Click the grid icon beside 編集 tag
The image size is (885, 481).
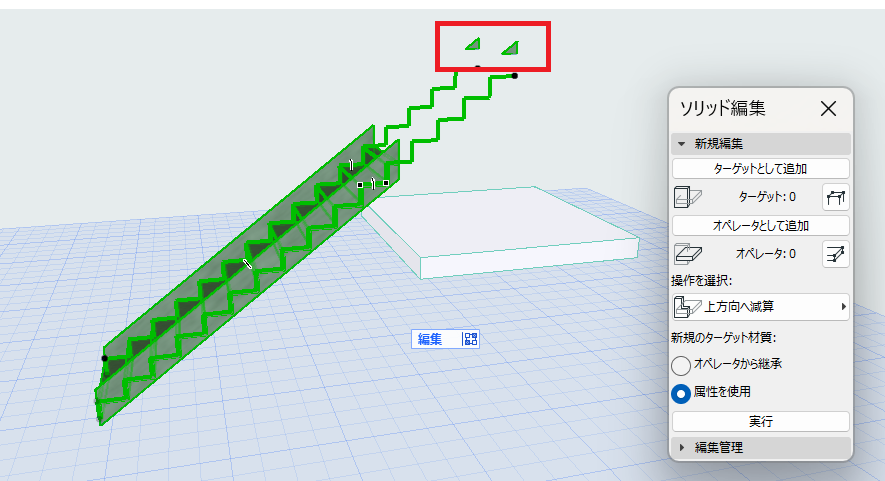click(470, 339)
